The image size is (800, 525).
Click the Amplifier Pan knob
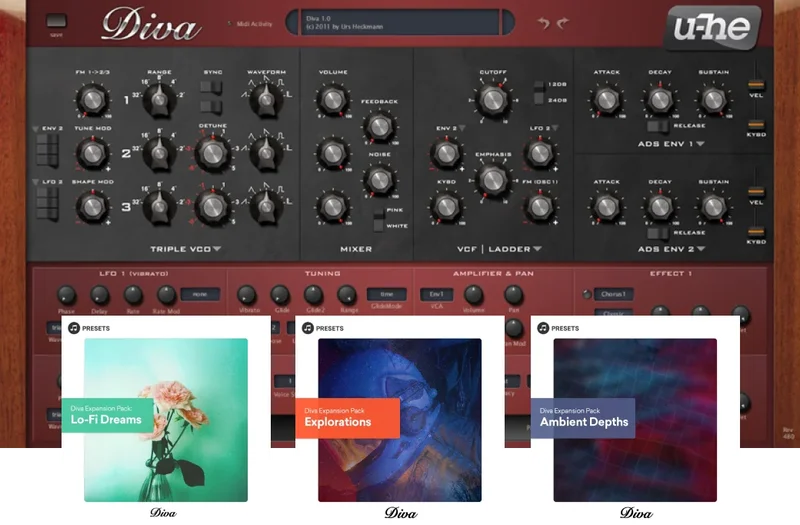(x=514, y=294)
